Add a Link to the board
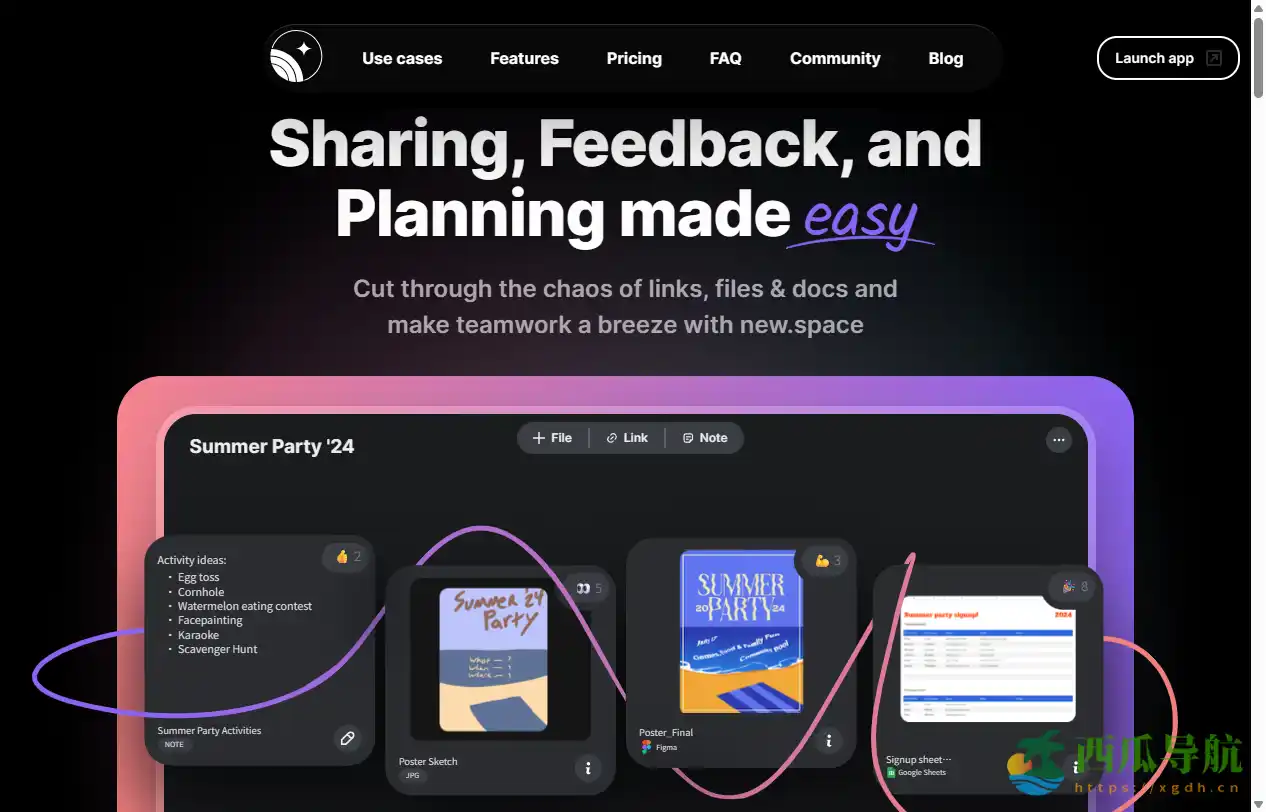Screen dimensions: 1266x812 (627, 438)
